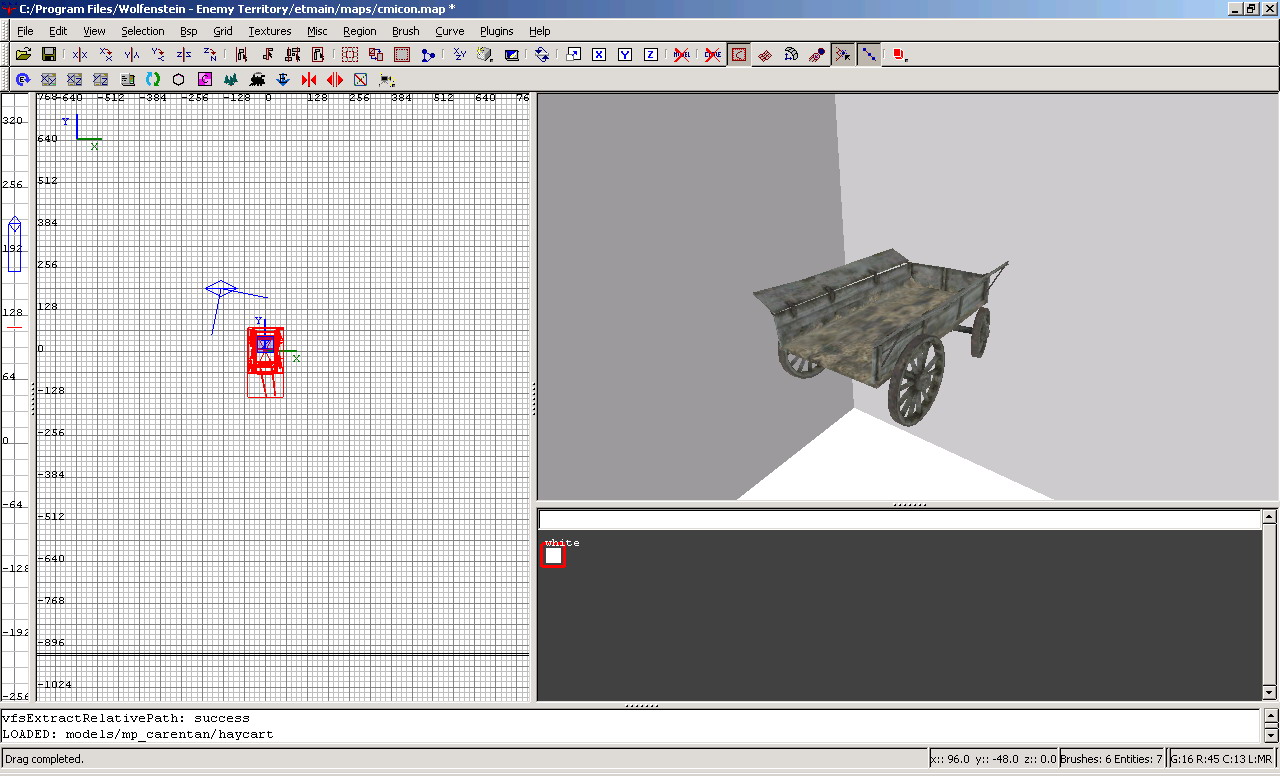Toggle the drill down rows and columns button
The height and width of the screenshot is (776, 1280).
coord(869,54)
